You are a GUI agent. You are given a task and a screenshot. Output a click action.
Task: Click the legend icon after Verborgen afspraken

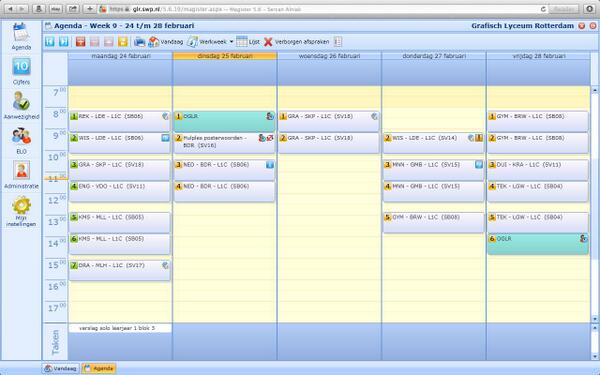tap(338, 42)
